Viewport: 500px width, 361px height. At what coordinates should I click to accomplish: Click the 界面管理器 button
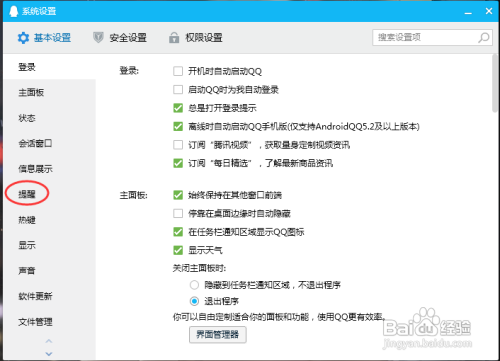[x=218, y=334]
